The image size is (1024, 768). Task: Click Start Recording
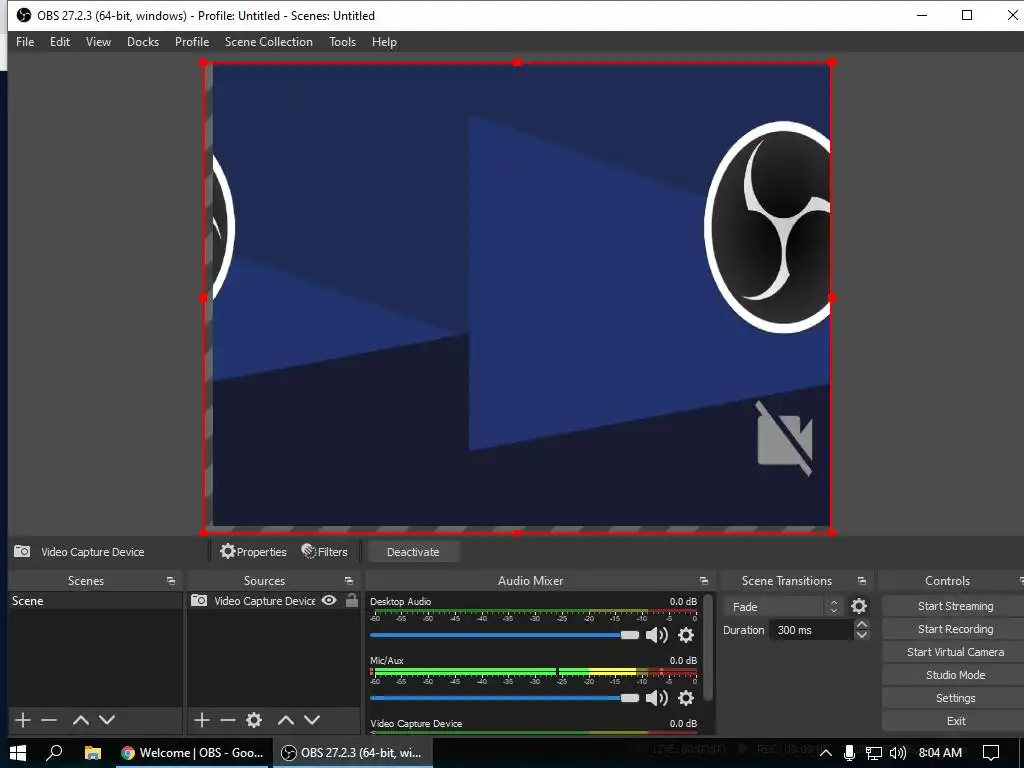coord(955,629)
